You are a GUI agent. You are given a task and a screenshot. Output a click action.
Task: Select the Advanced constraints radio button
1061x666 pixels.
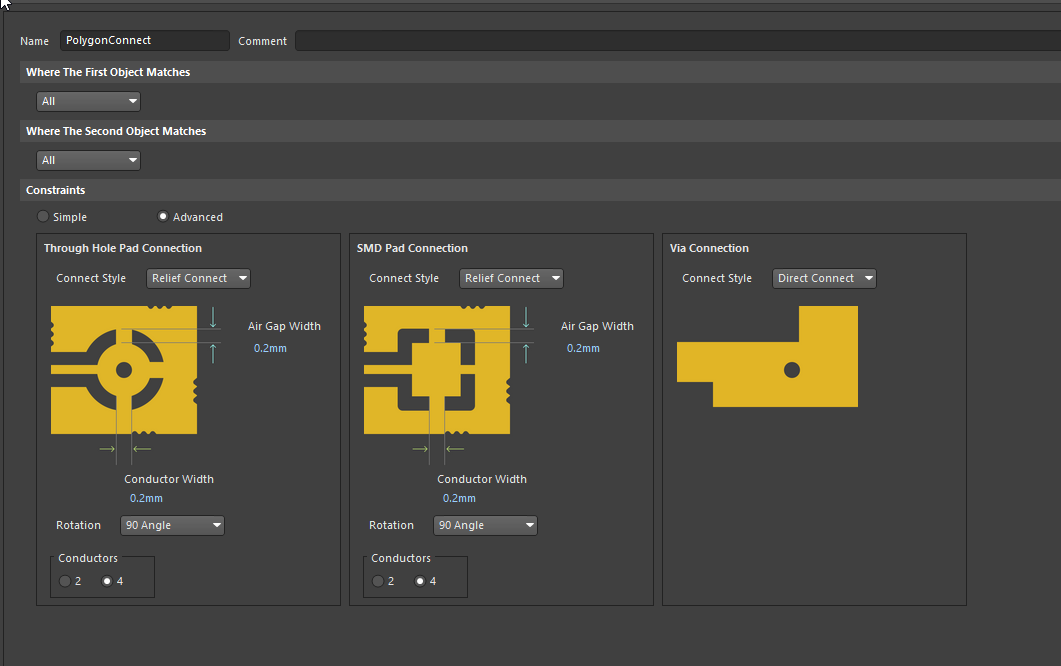click(162, 217)
